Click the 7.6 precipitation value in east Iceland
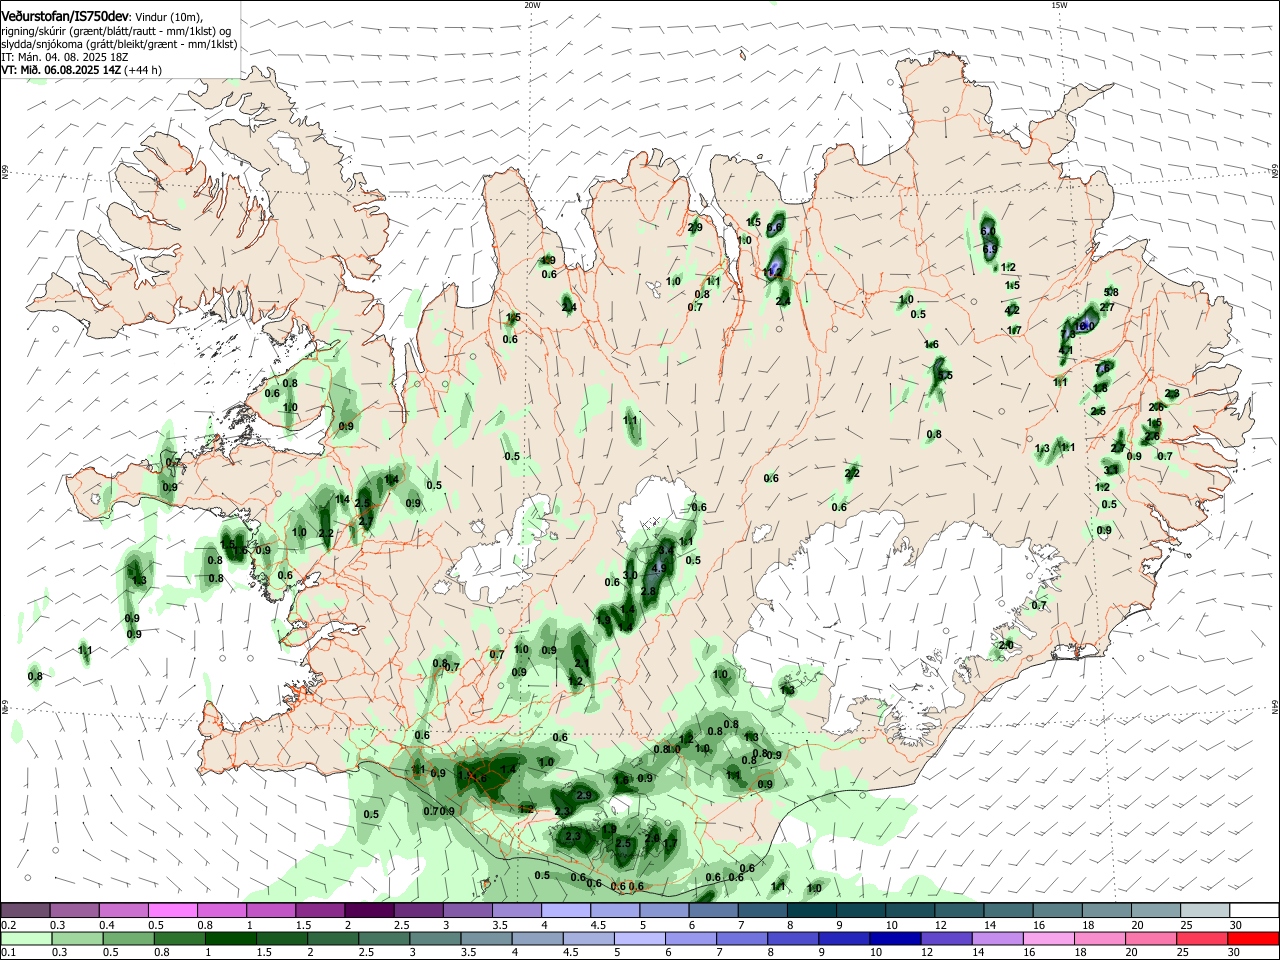Viewport: 1280px width, 960px height. tap(1104, 368)
